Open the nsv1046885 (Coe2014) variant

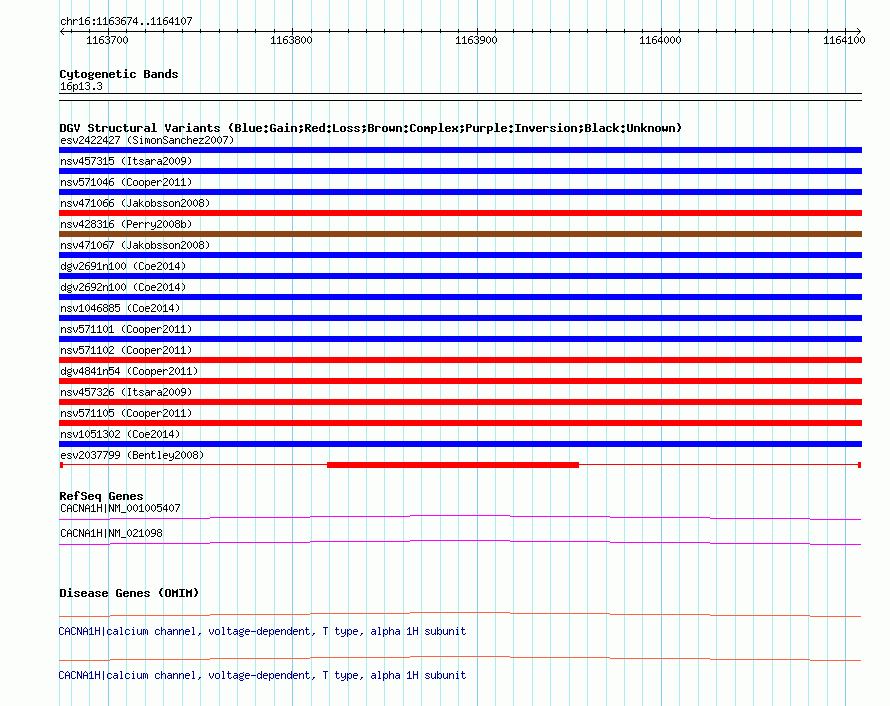click(120, 308)
